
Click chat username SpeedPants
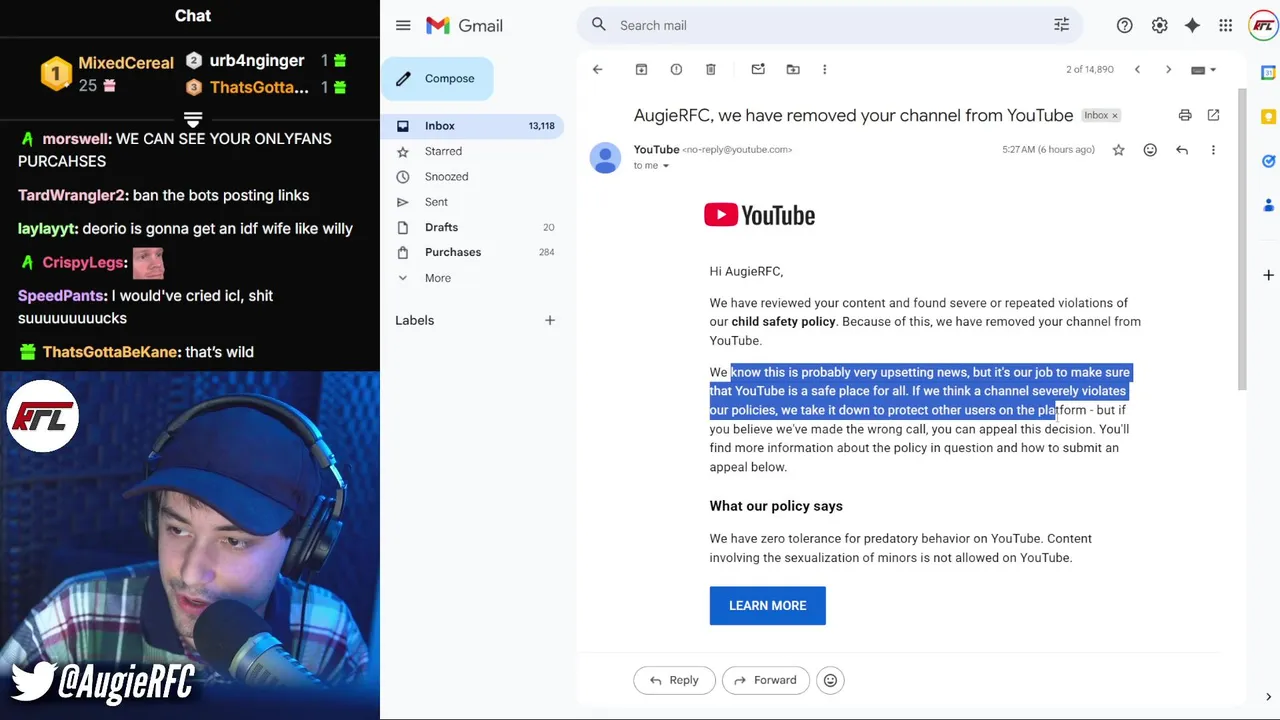(62, 296)
